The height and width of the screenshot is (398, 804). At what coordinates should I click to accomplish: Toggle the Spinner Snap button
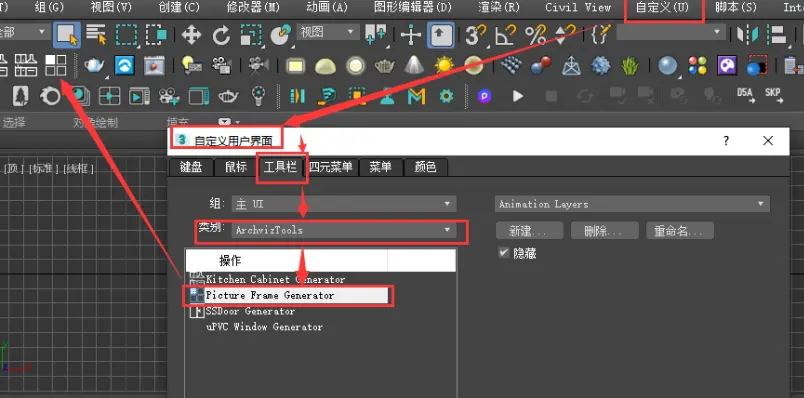[x=565, y=35]
